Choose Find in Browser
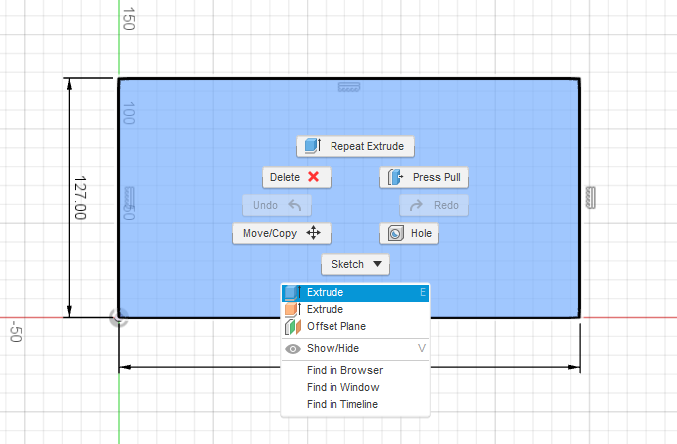 [x=344, y=370]
